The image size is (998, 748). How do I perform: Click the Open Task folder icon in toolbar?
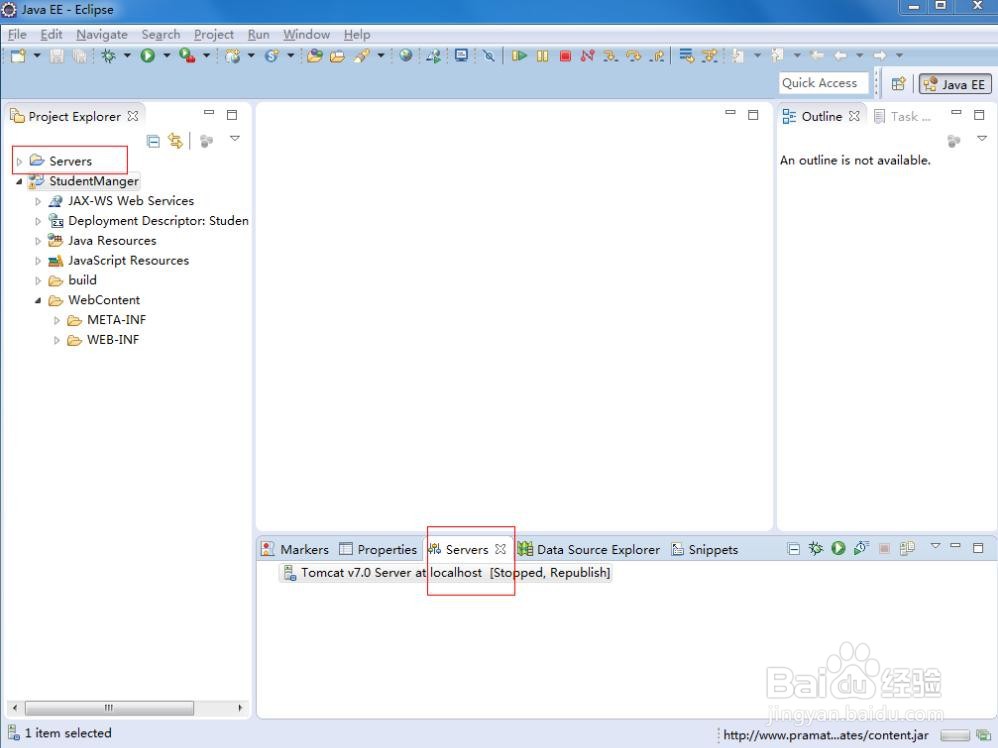click(337, 56)
